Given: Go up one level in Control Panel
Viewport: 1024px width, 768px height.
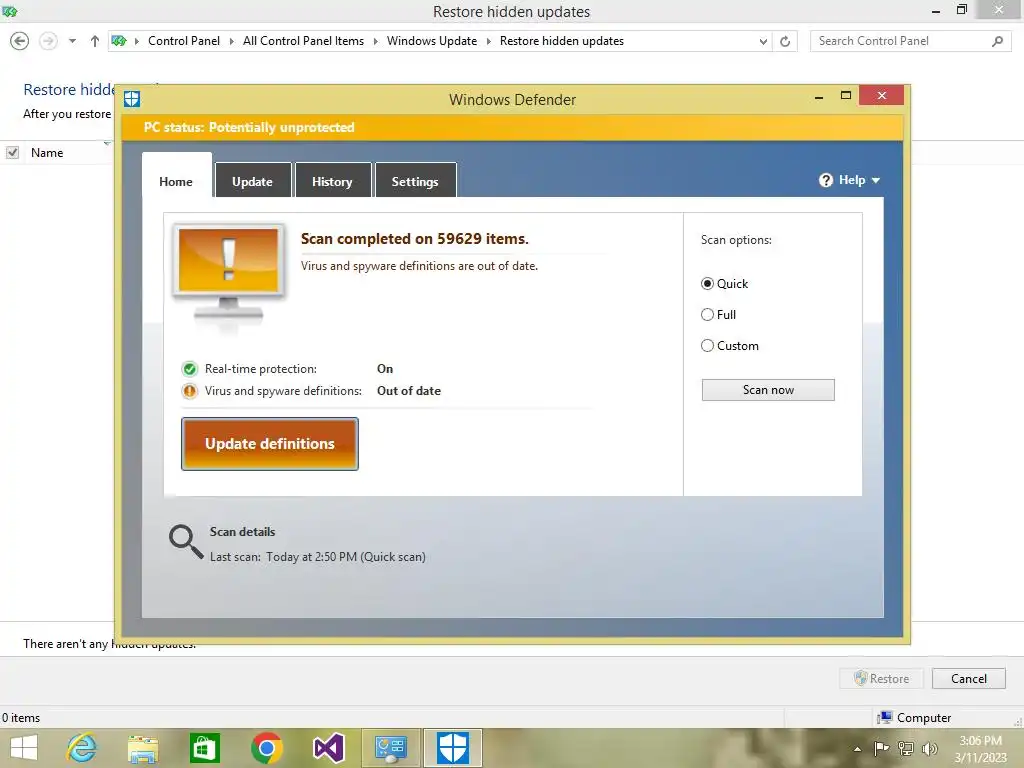Looking at the screenshot, I should pos(95,41).
